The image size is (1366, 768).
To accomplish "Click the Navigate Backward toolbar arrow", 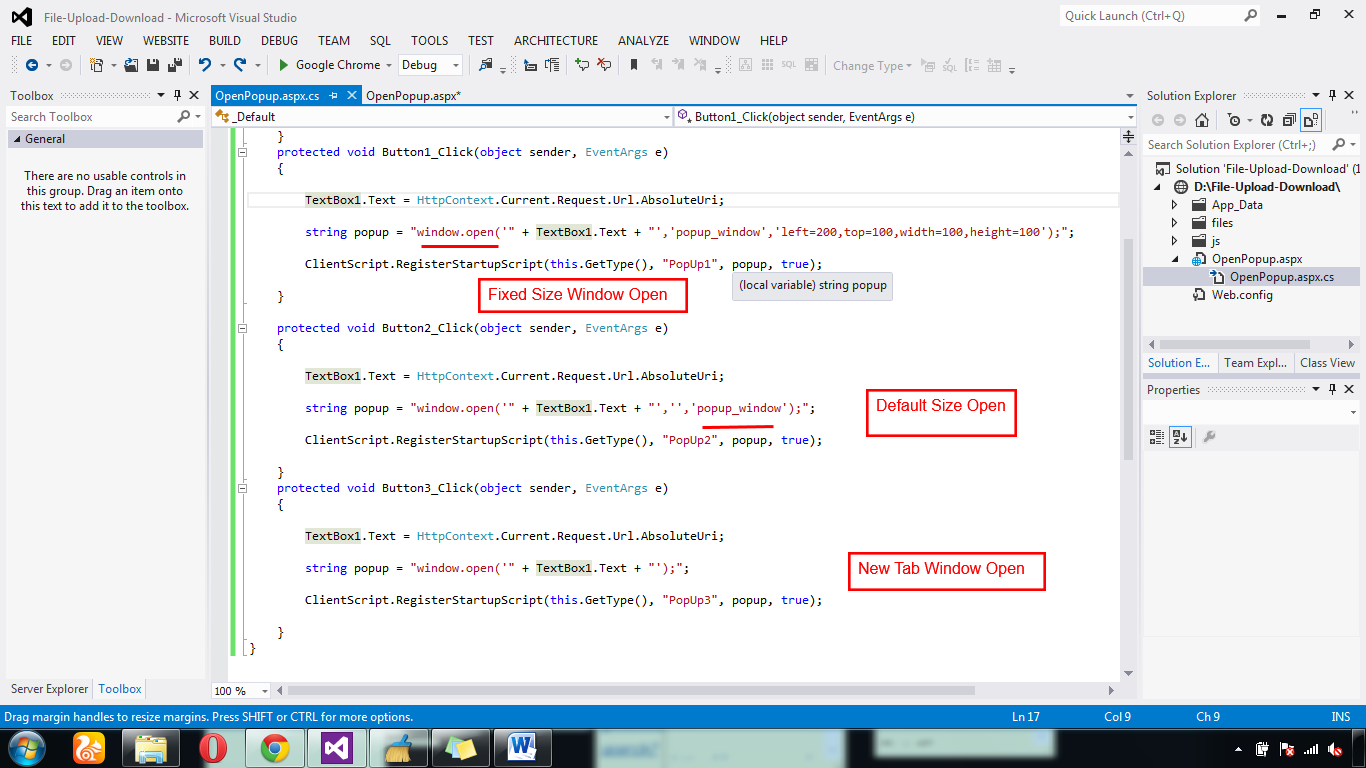I will tap(32, 65).
